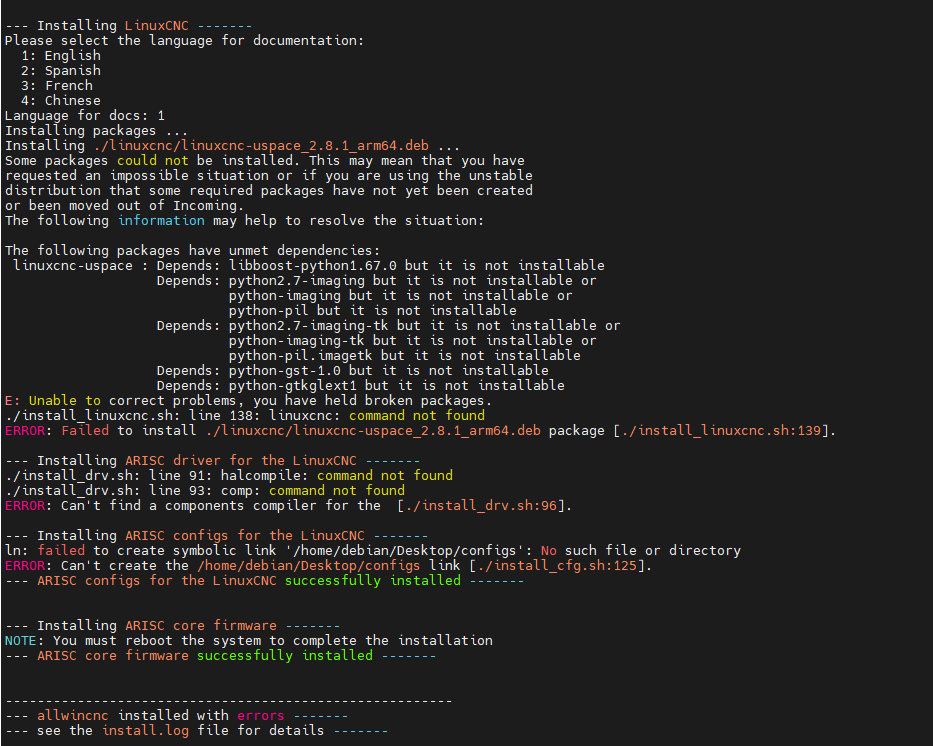Viewport: 933px width, 746px height.
Task: Click the 'python2.7-imaging but it is not installable' line
Action: tap(376, 280)
